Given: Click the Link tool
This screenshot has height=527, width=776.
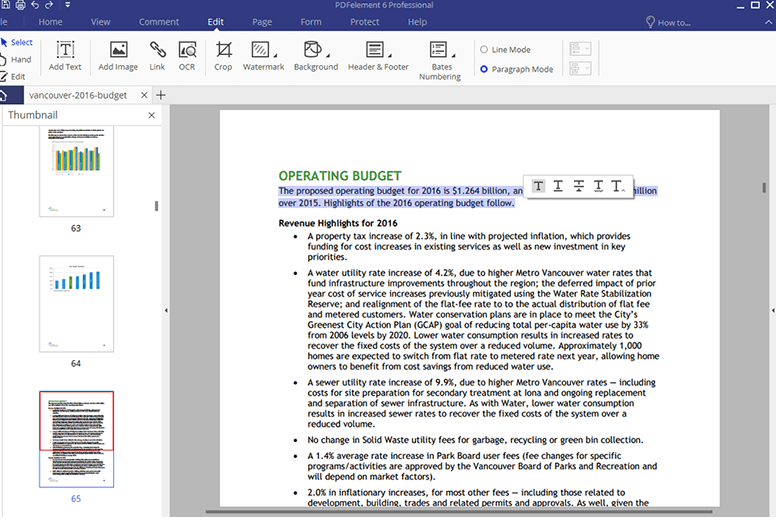Looking at the screenshot, I should point(157,56).
